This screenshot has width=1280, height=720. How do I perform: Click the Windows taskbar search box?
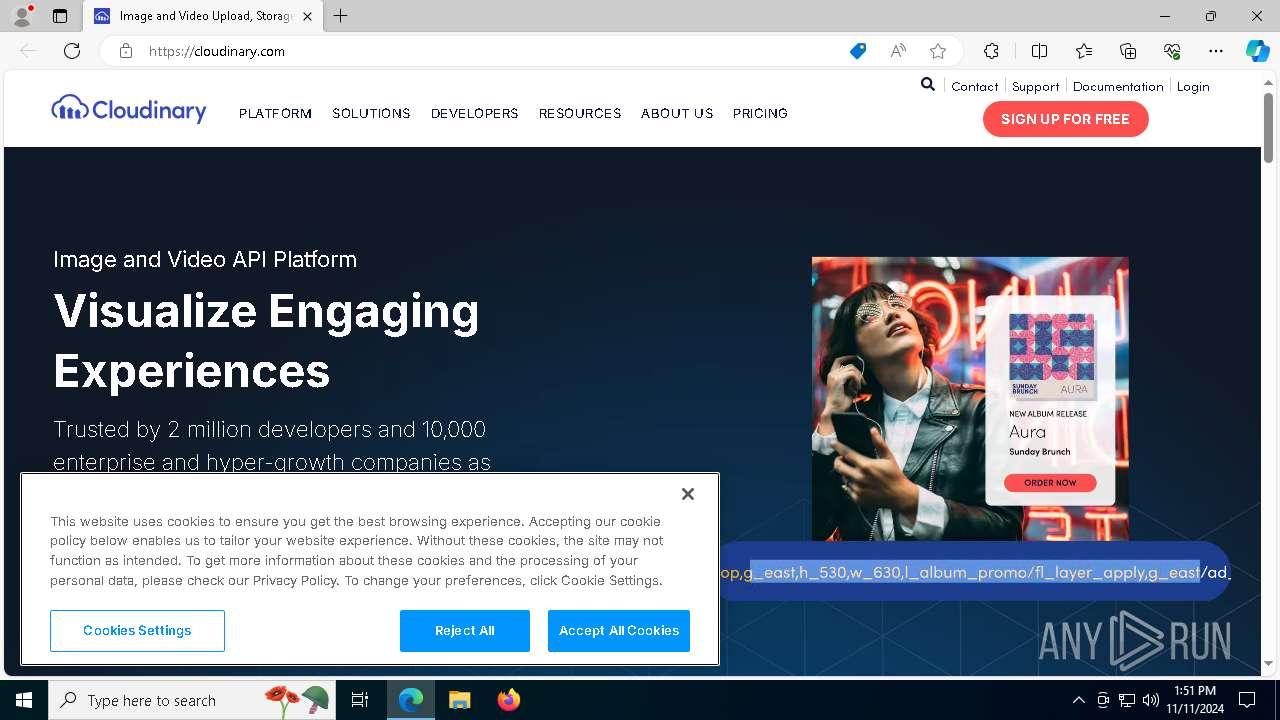(x=190, y=700)
